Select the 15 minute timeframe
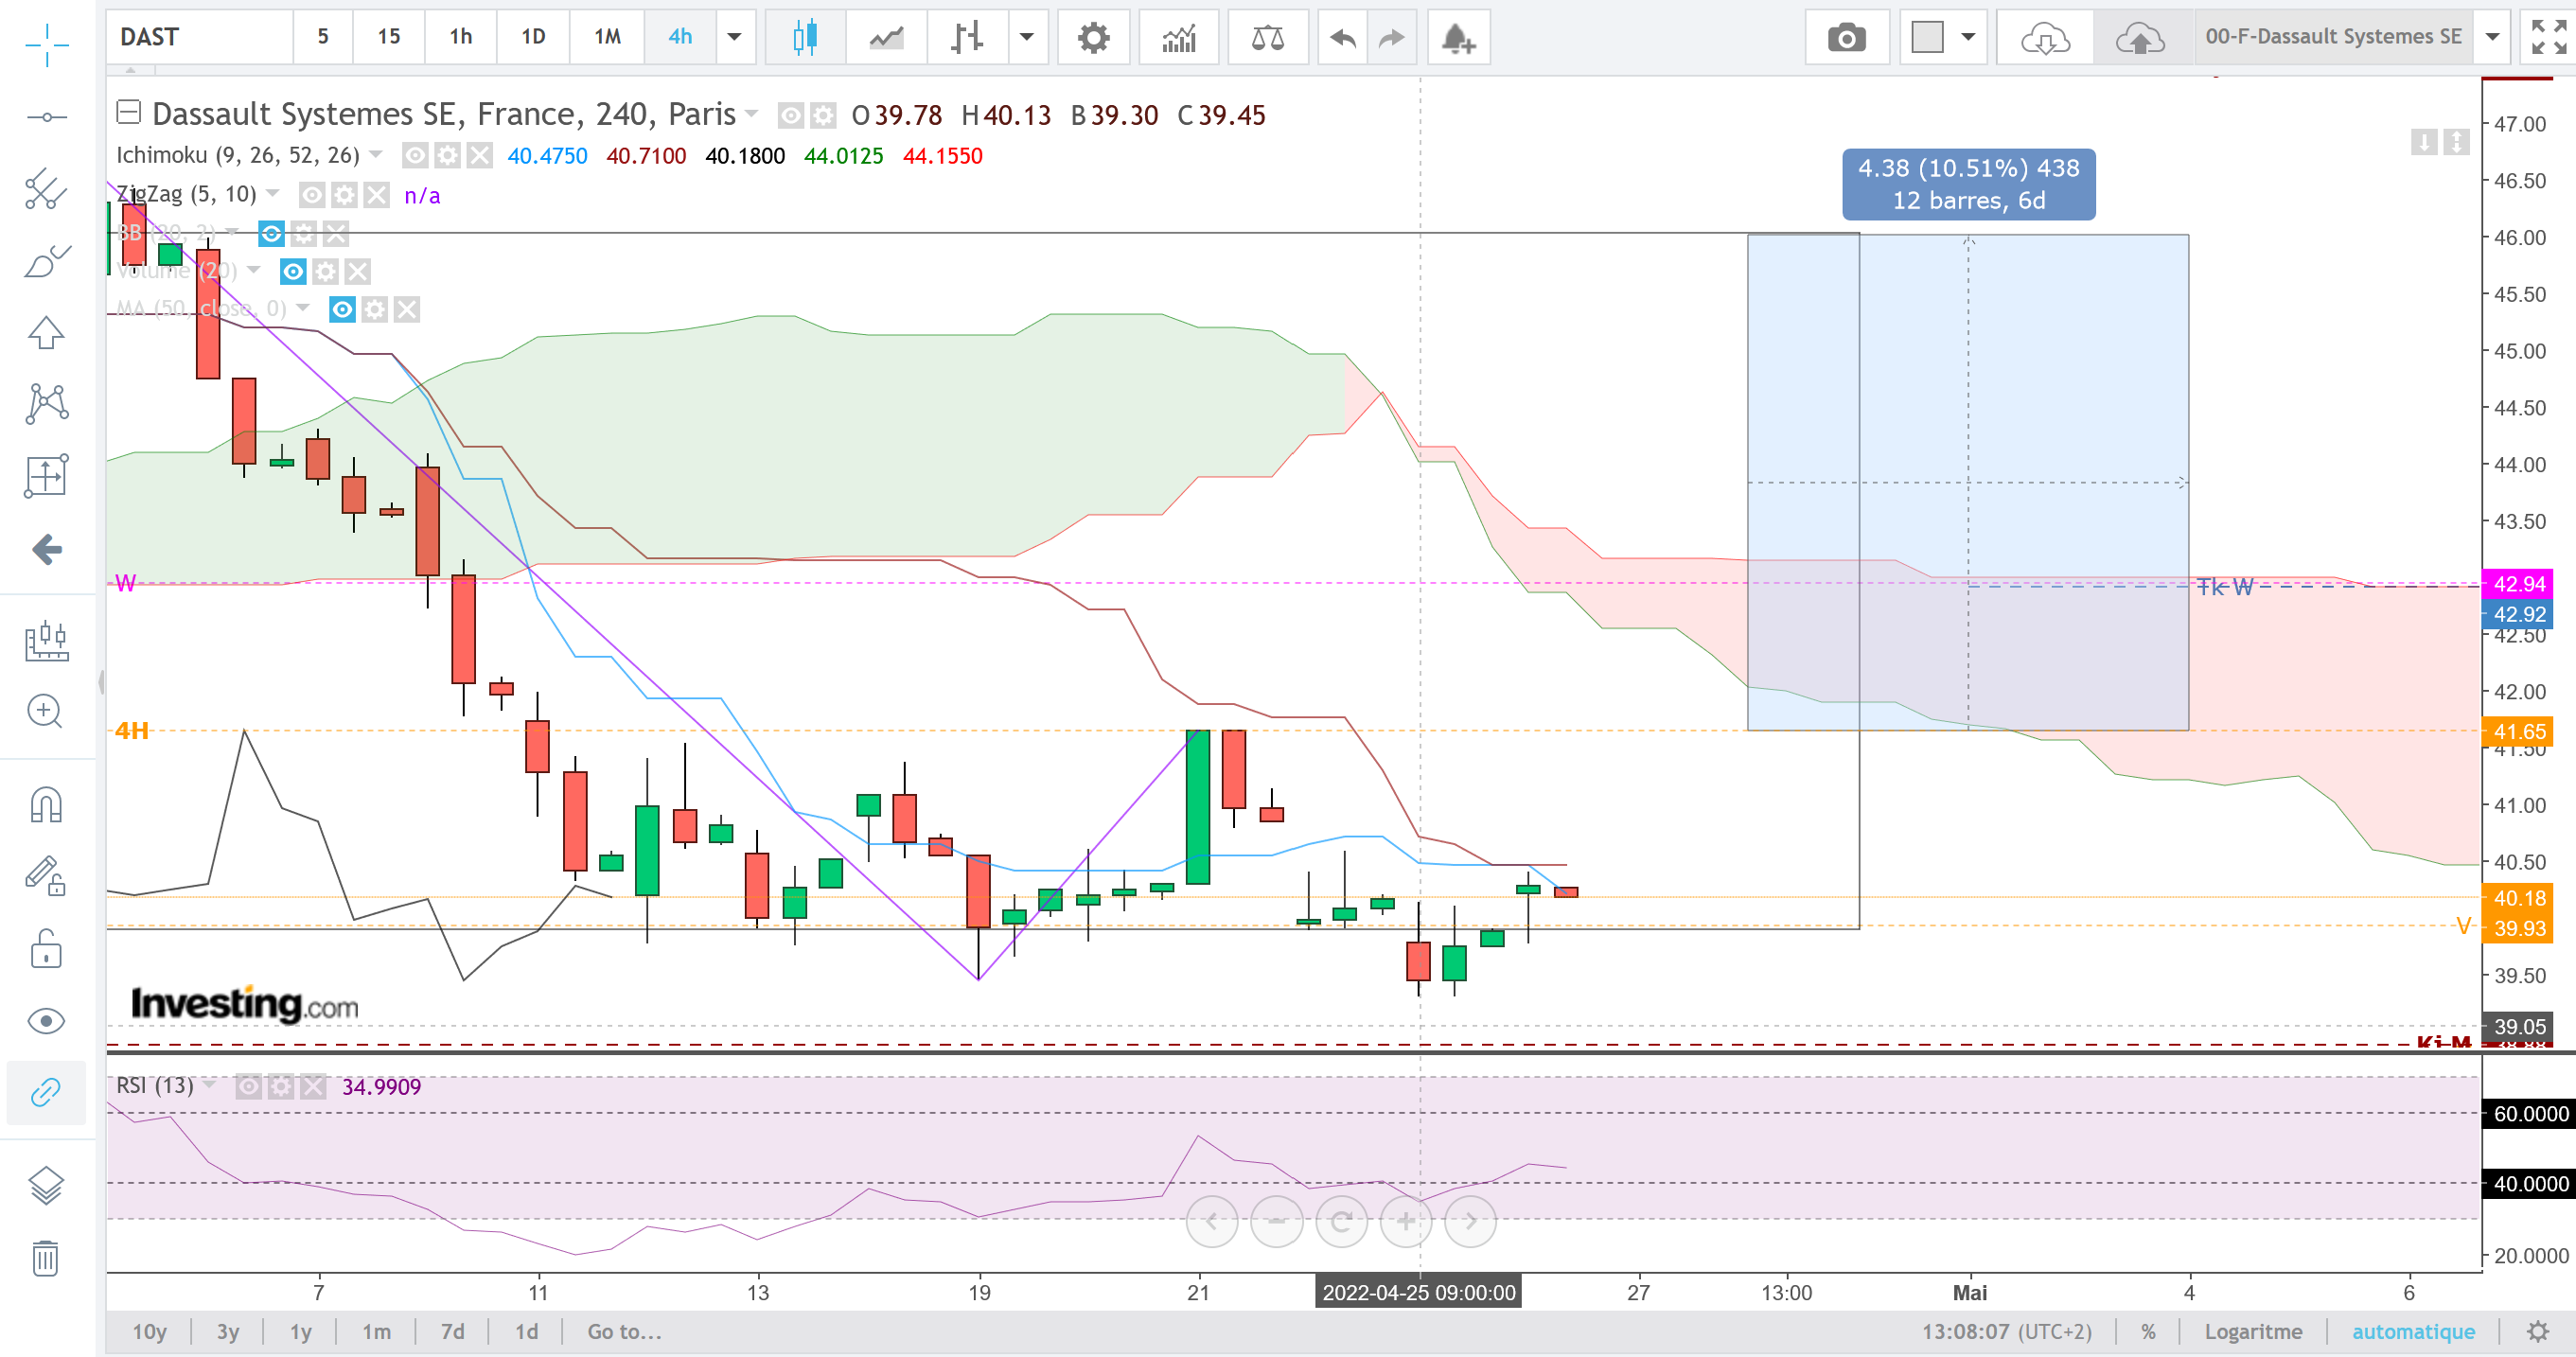 pos(388,37)
